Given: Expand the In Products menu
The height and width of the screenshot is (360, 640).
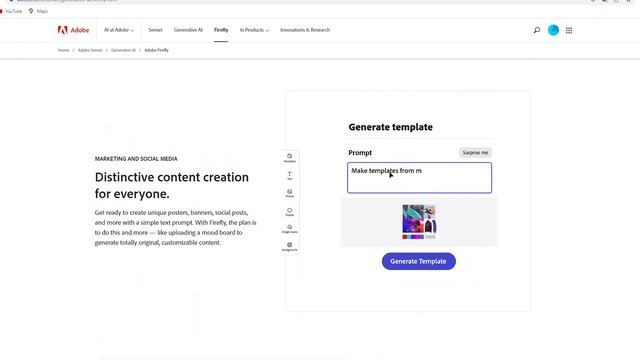Looking at the screenshot, I should click(x=254, y=30).
